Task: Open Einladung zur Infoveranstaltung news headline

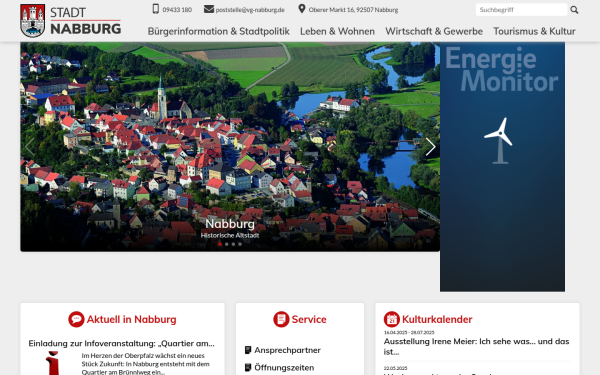Action: click(x=121, y=343)
